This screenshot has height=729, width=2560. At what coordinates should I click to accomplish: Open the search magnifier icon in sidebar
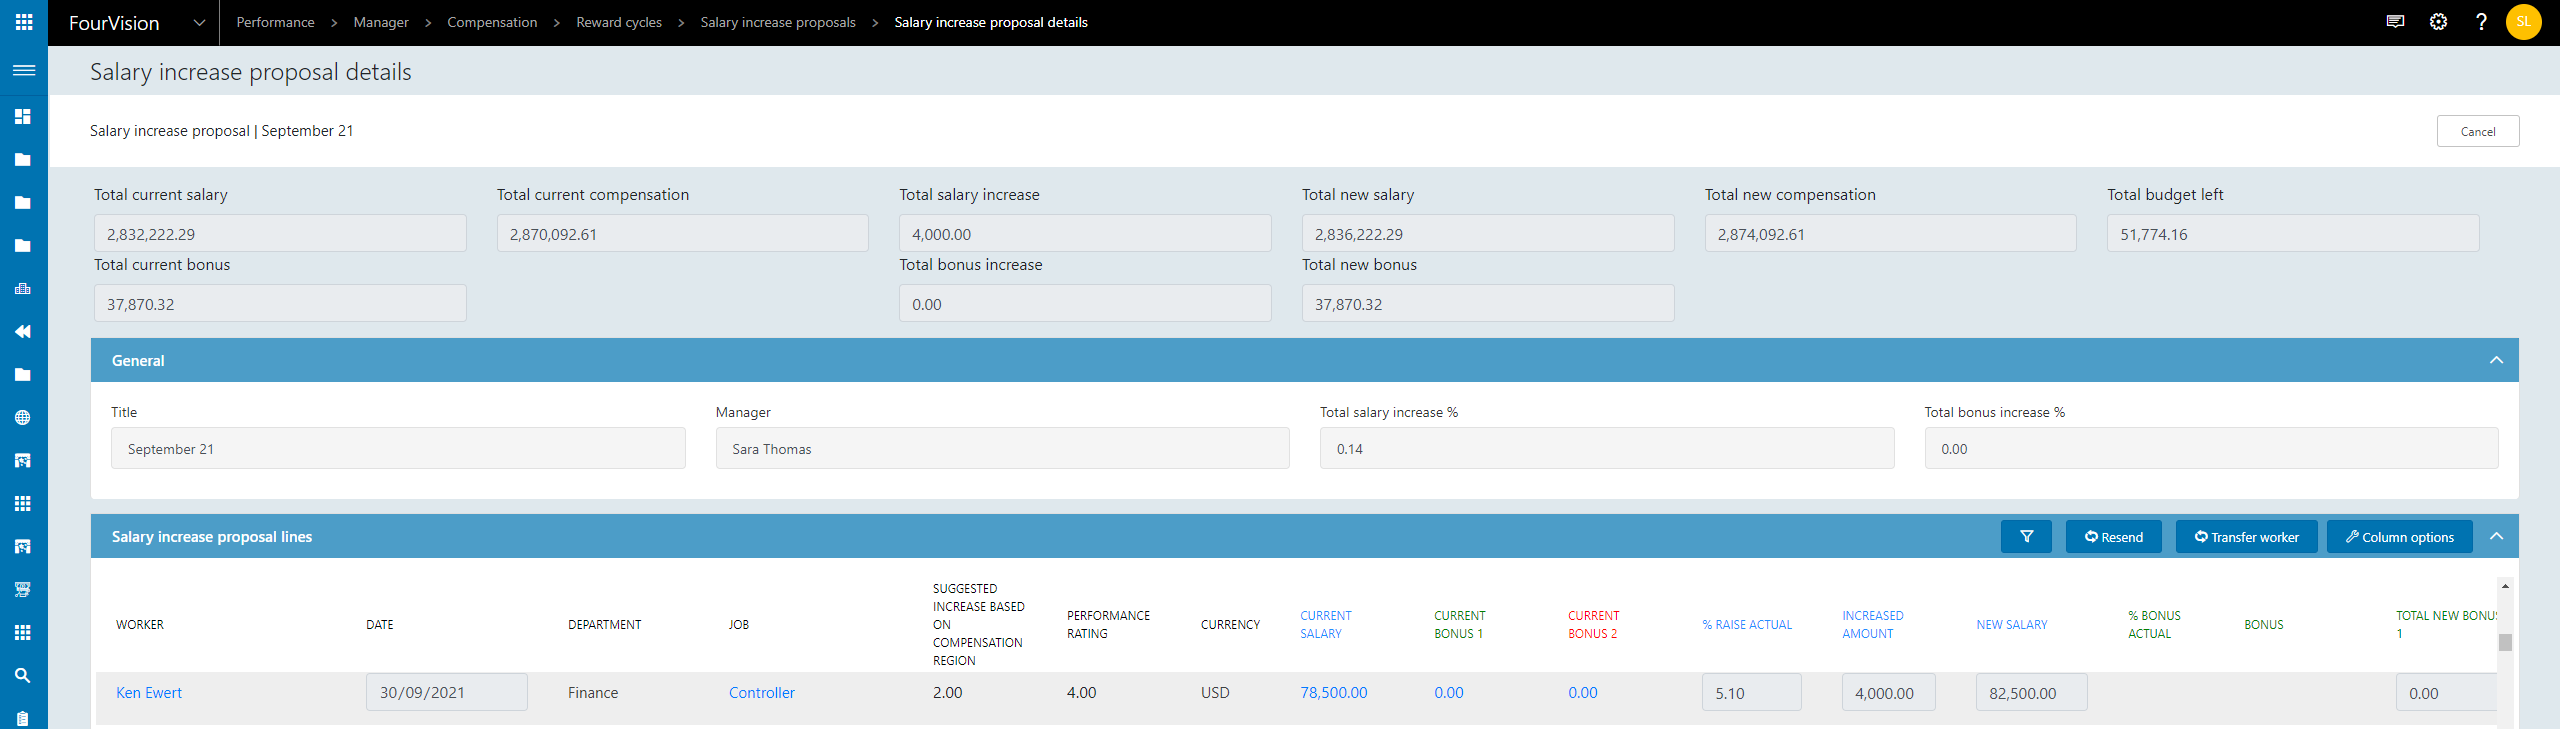point(23,675)
